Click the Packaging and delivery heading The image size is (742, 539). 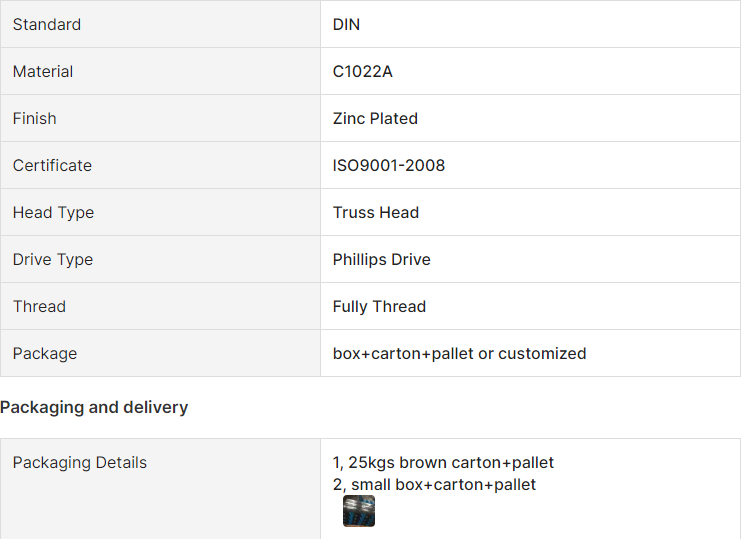pyautogui.click(x=94, y=407)
